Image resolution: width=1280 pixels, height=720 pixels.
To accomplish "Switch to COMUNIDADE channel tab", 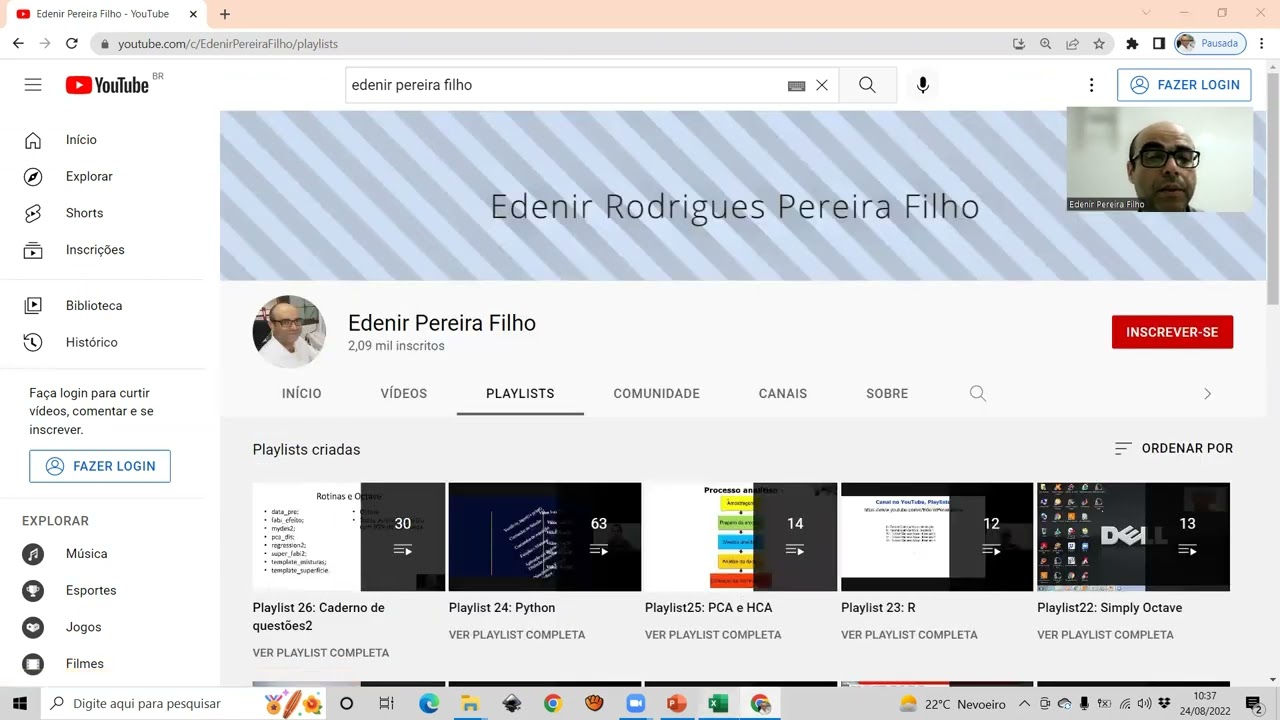I will pyautogui.click(x=657, y=393).
